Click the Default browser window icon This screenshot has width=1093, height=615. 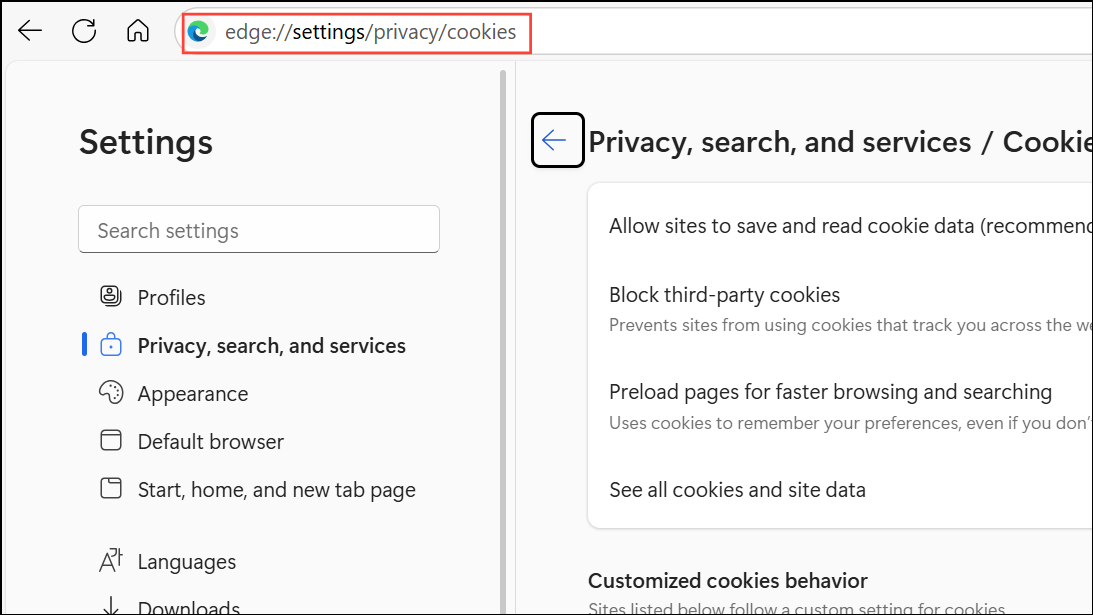[x=110, y=441]
